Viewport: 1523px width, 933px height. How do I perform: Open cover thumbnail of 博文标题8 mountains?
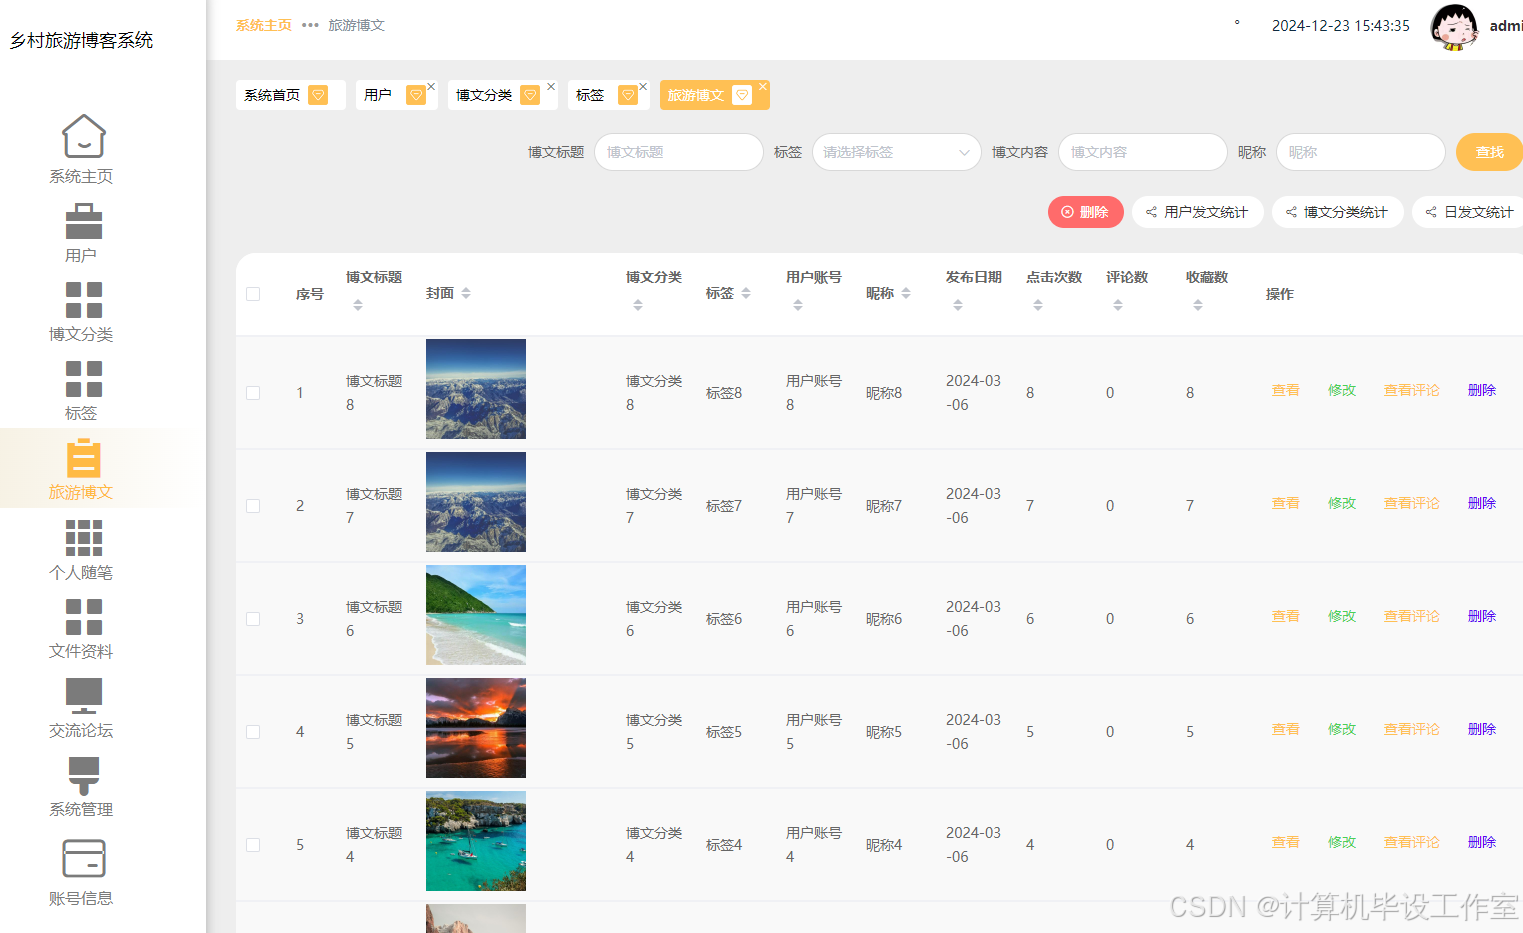click(476, 389)
